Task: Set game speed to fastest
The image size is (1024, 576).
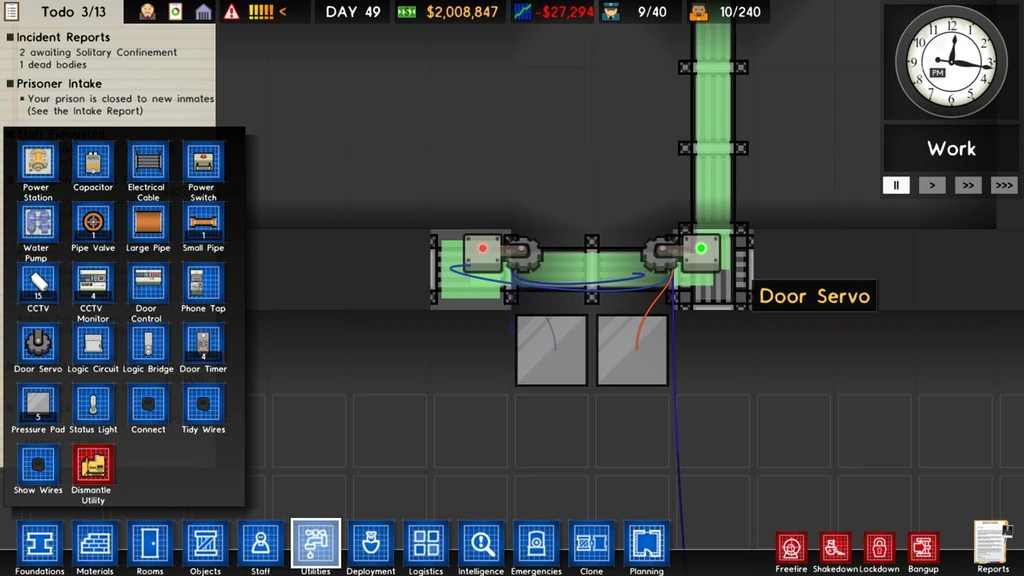Action: pos(1004,185)
